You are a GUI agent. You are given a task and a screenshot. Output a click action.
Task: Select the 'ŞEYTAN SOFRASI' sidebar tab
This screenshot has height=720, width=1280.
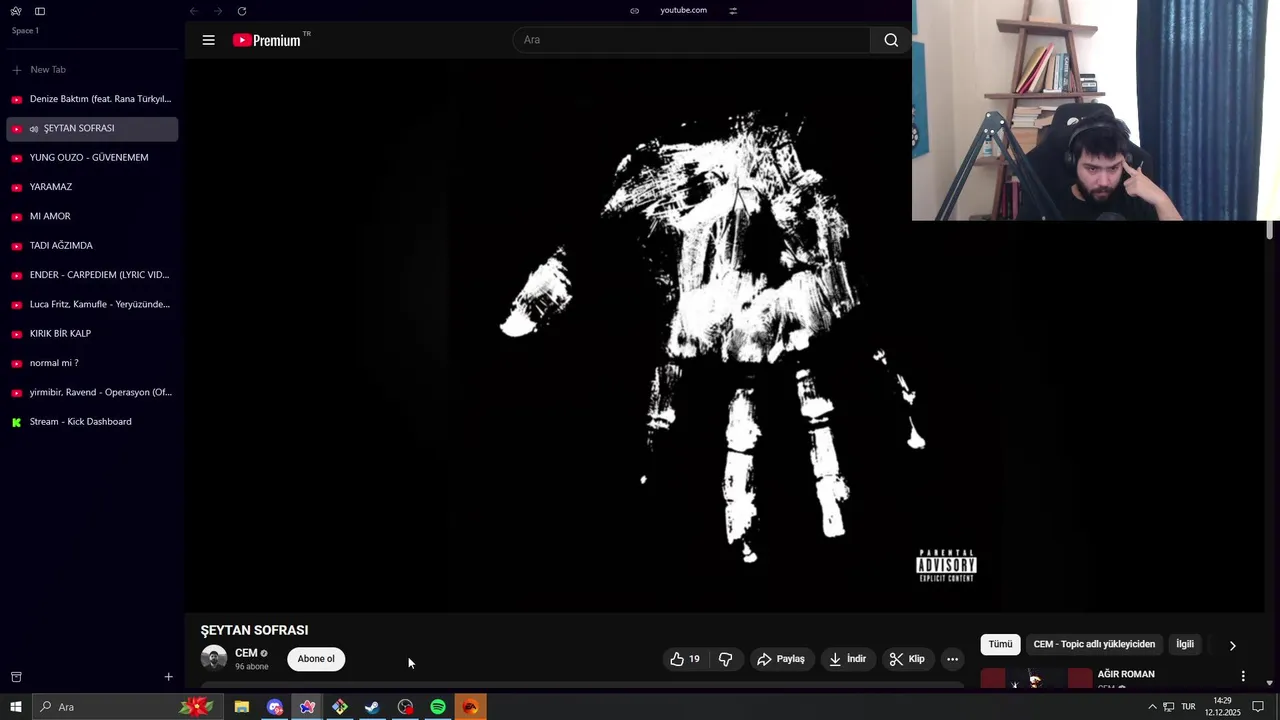(x=92, y=128)
